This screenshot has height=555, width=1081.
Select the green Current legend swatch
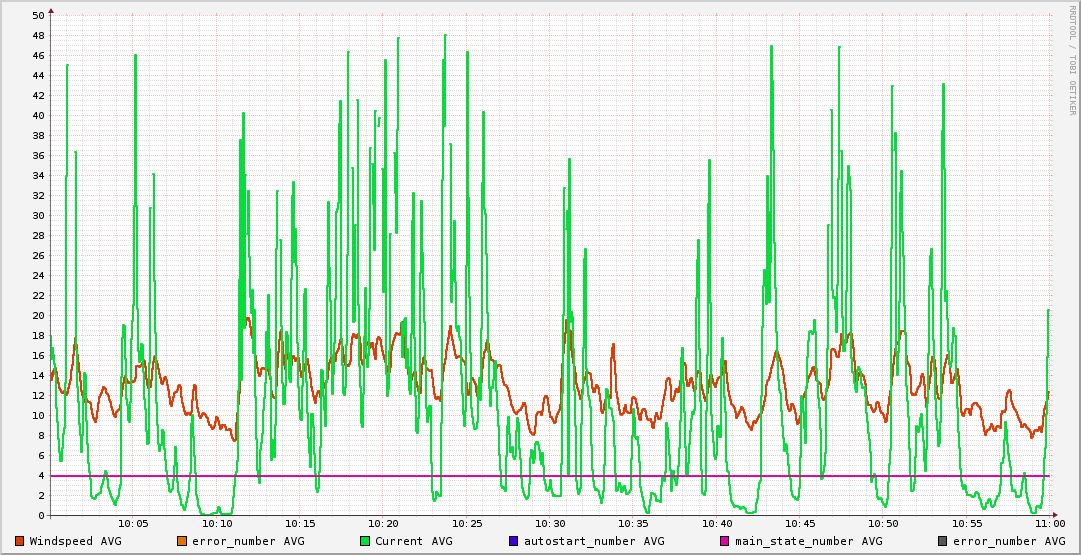364,541
